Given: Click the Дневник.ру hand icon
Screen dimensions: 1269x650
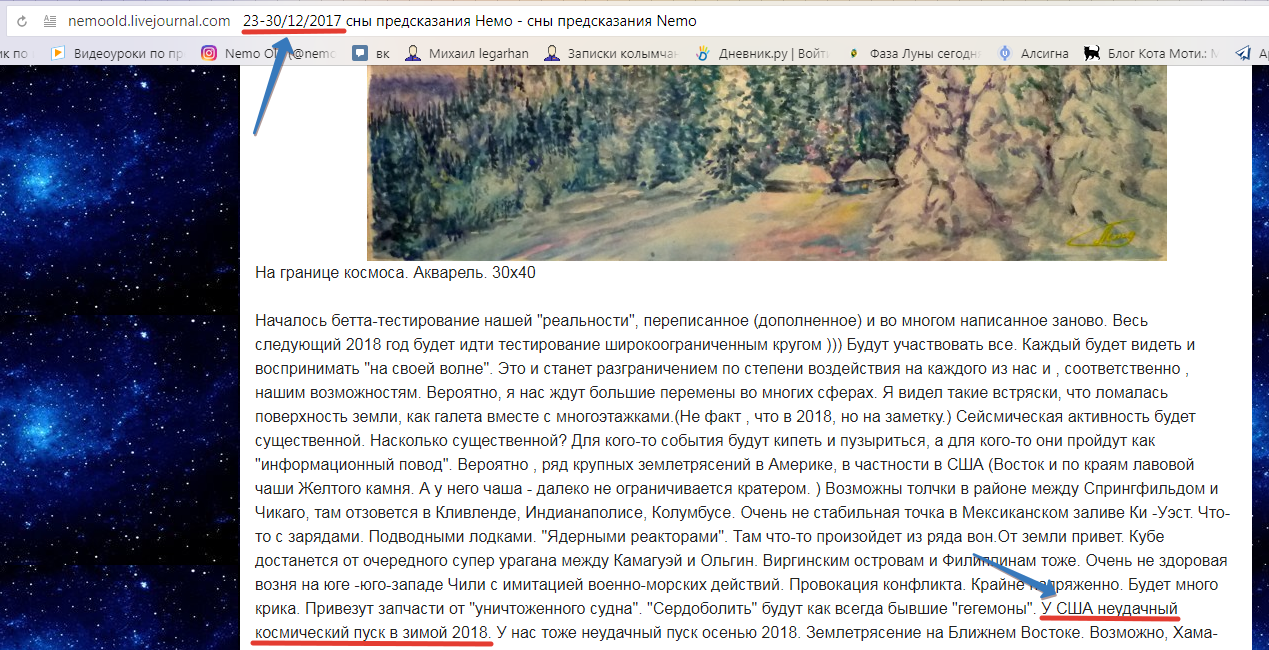Looking at the screenshot, I should point(703,54).
